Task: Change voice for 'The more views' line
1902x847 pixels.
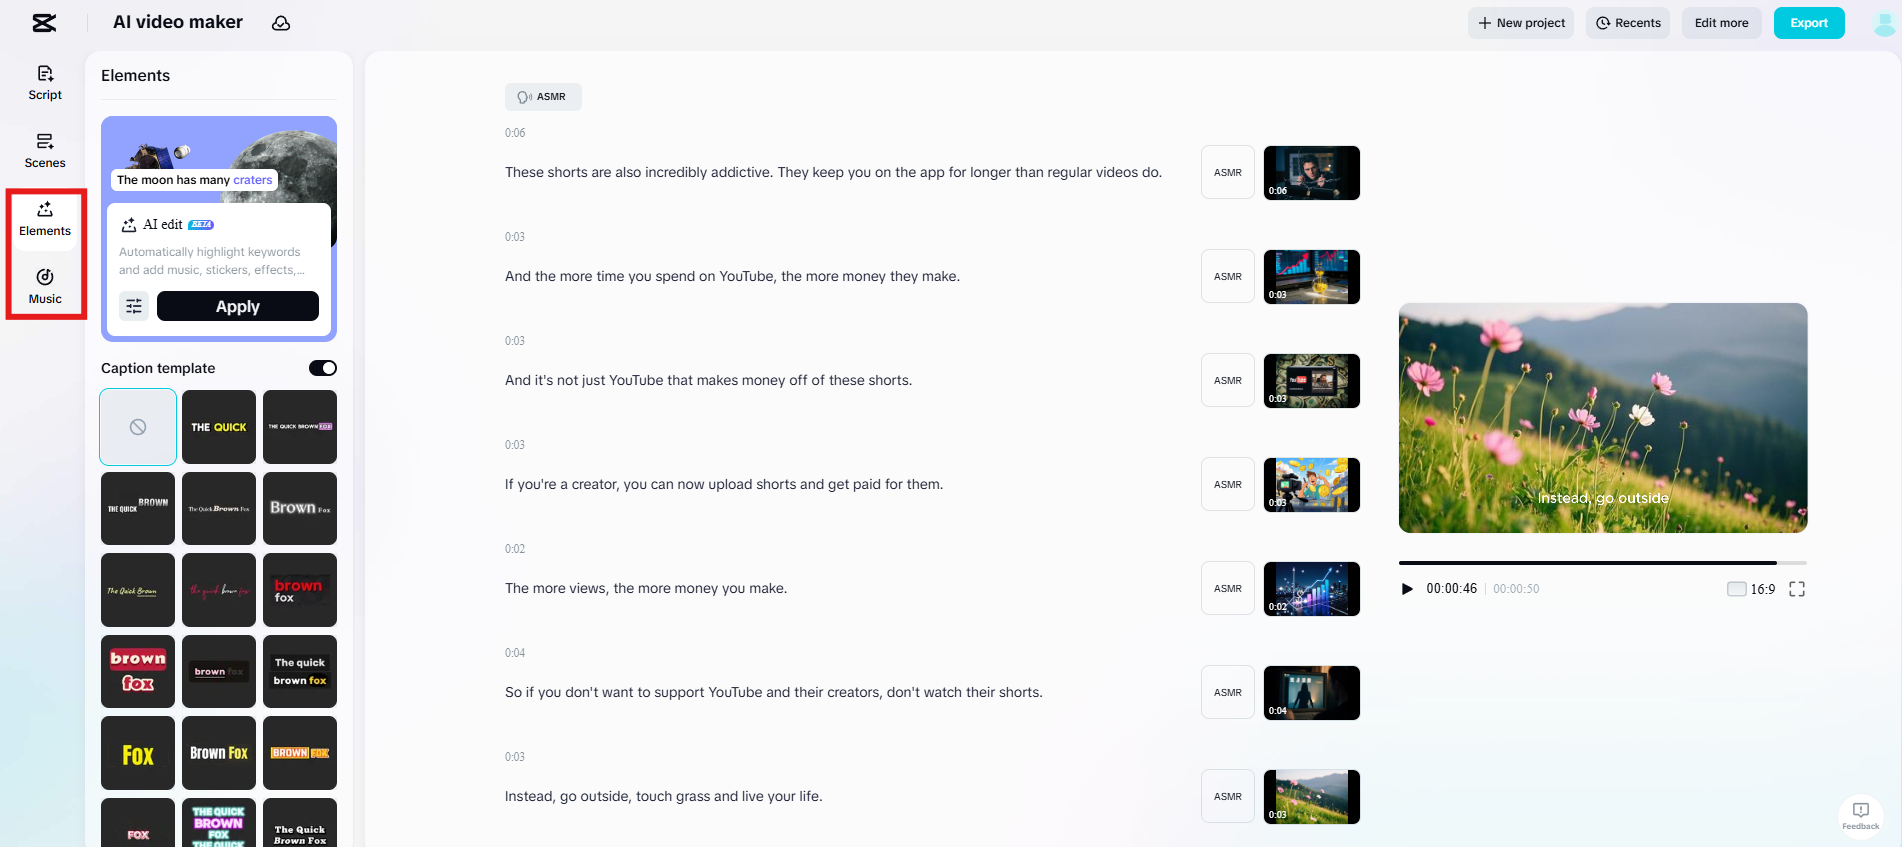Action: (1228, 589)
